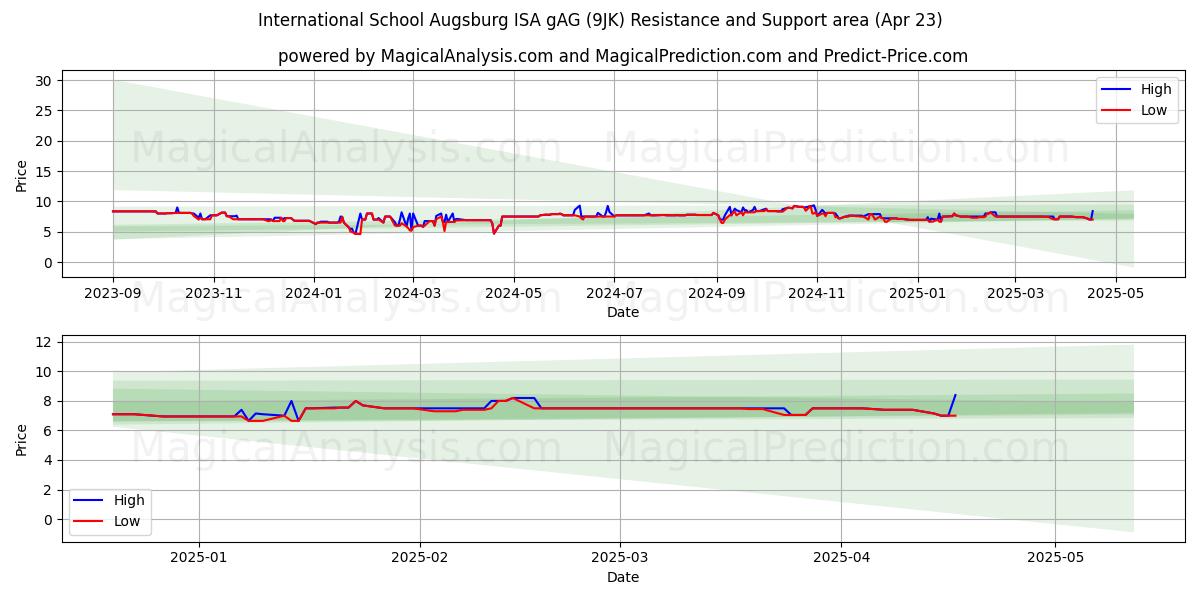Click the '4' y-axis tick, bottom chart
Screen dimensions: 1200x600
pyautogui.click(x=49, y=460)
